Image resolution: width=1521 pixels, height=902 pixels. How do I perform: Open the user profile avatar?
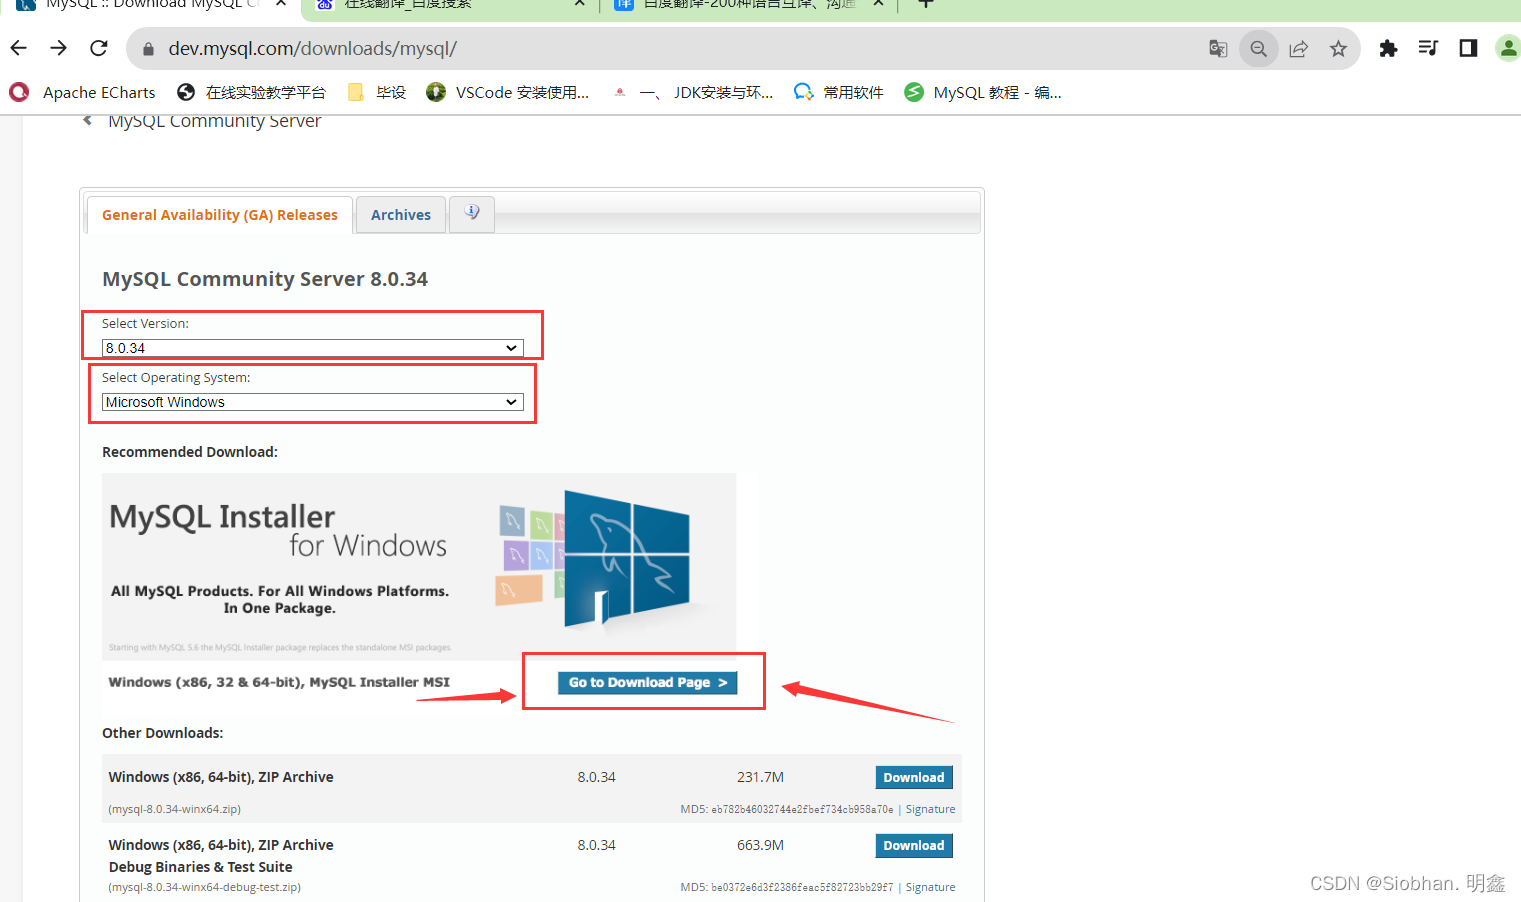(x=1508, y=48)
